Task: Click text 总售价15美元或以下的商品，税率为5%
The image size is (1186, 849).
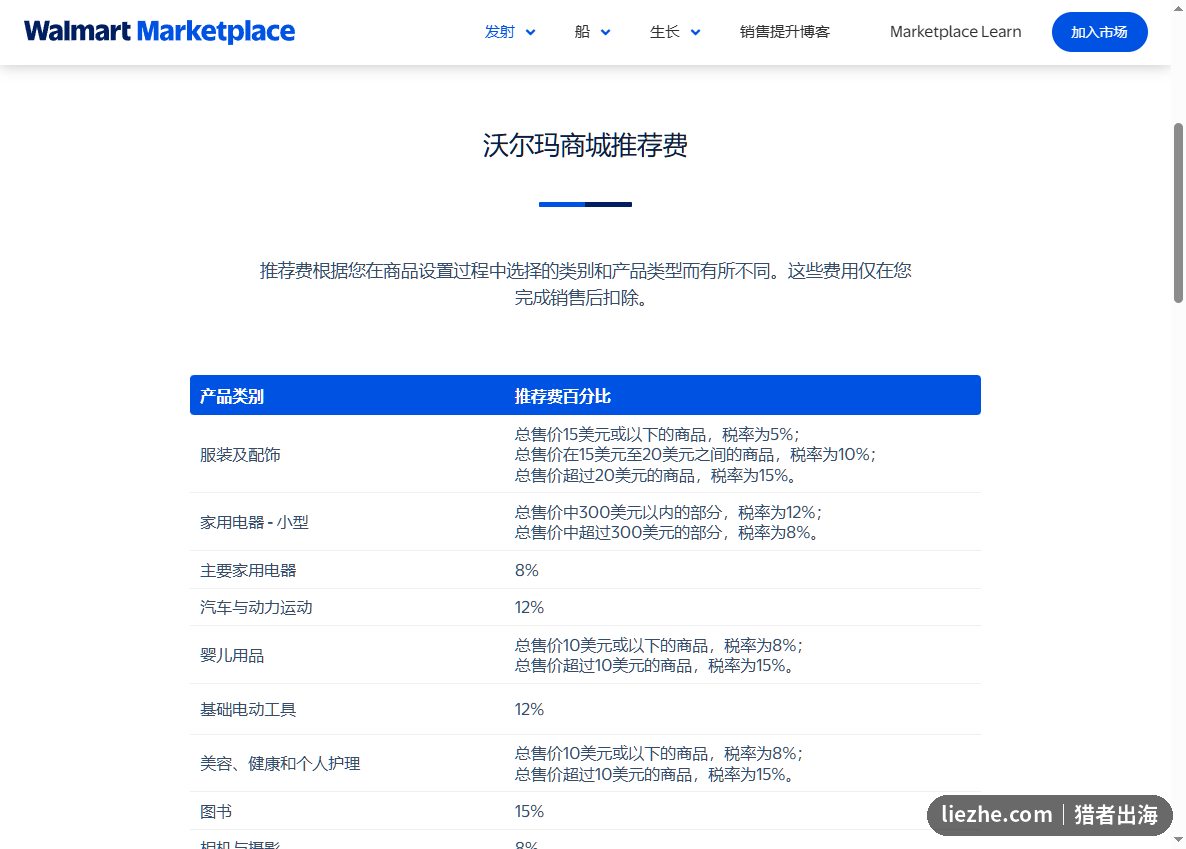Action: [657, 434]
